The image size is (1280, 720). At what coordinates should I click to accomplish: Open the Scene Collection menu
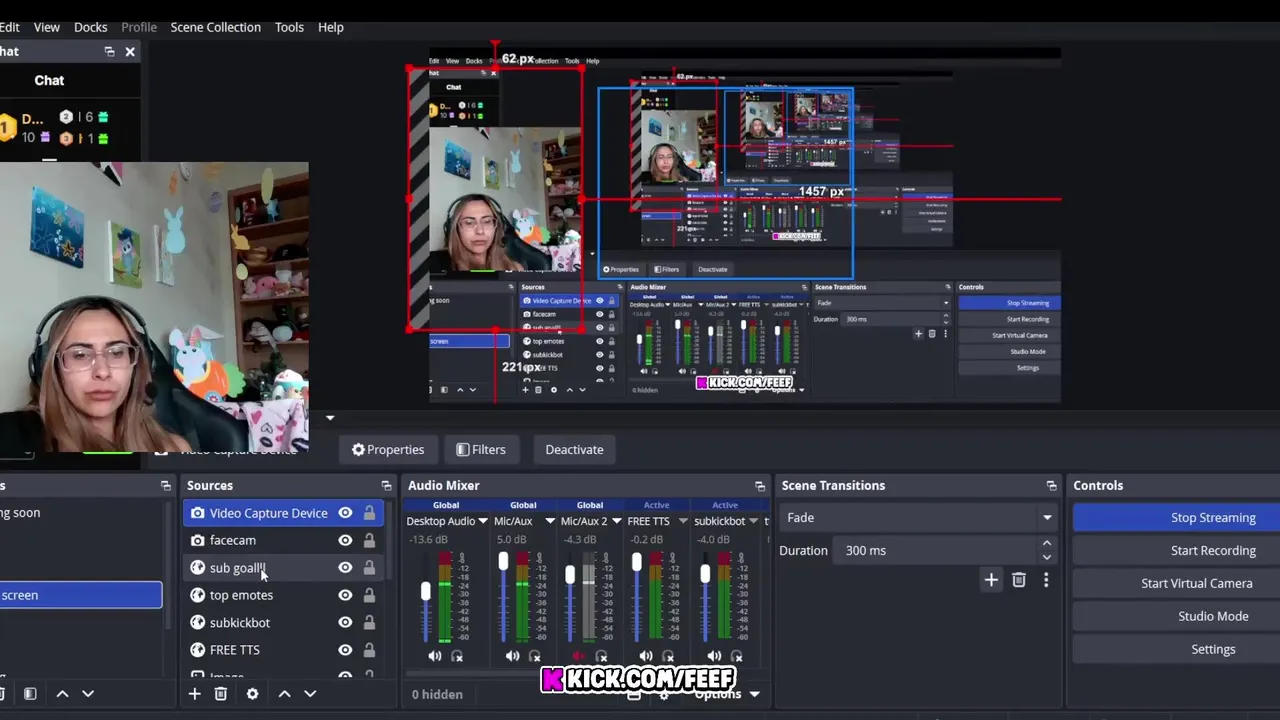[x=215, y=27]
